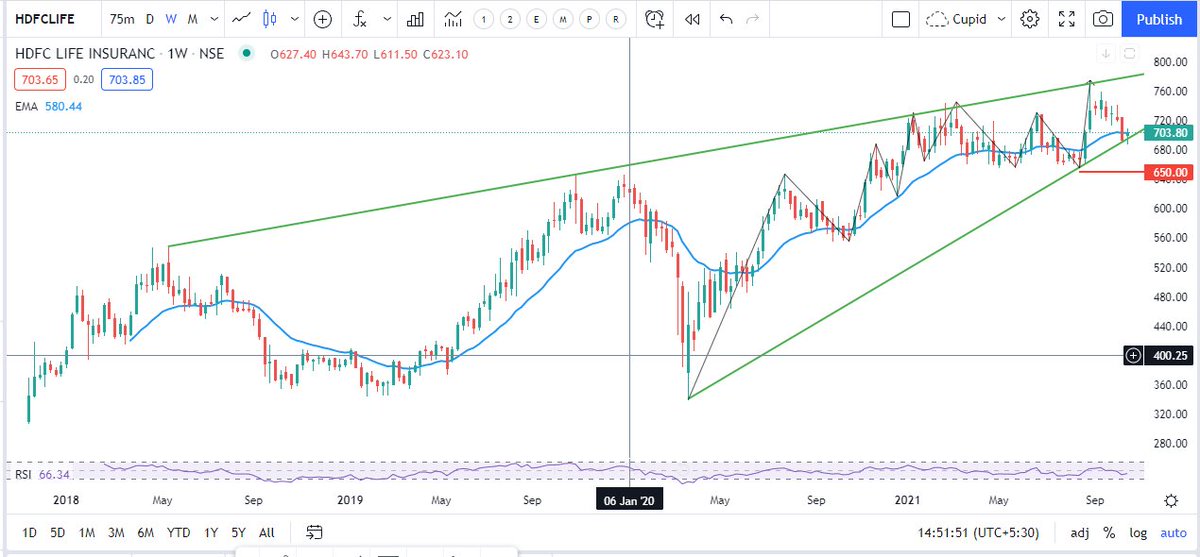Click the red sell price 703.65
The height and width of the screenshot is (557, 1200).
[x=38, y=79]
